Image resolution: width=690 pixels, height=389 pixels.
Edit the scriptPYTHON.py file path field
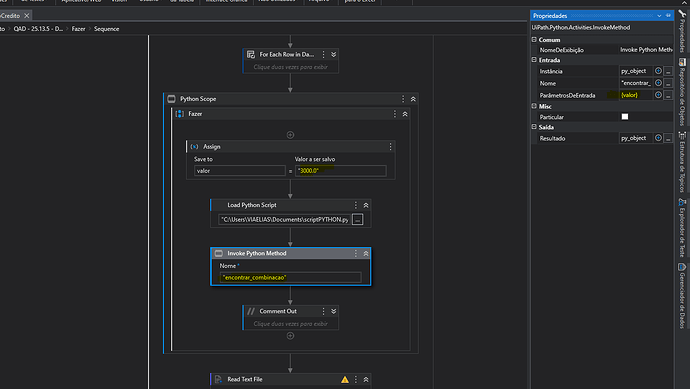pos(284,219)
